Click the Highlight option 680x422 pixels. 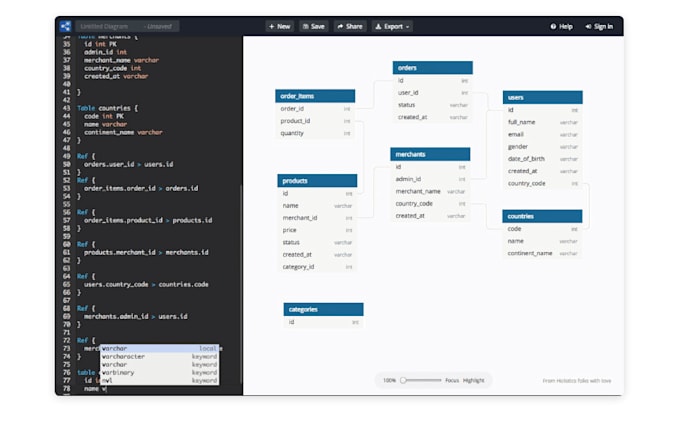coord(474,380)
